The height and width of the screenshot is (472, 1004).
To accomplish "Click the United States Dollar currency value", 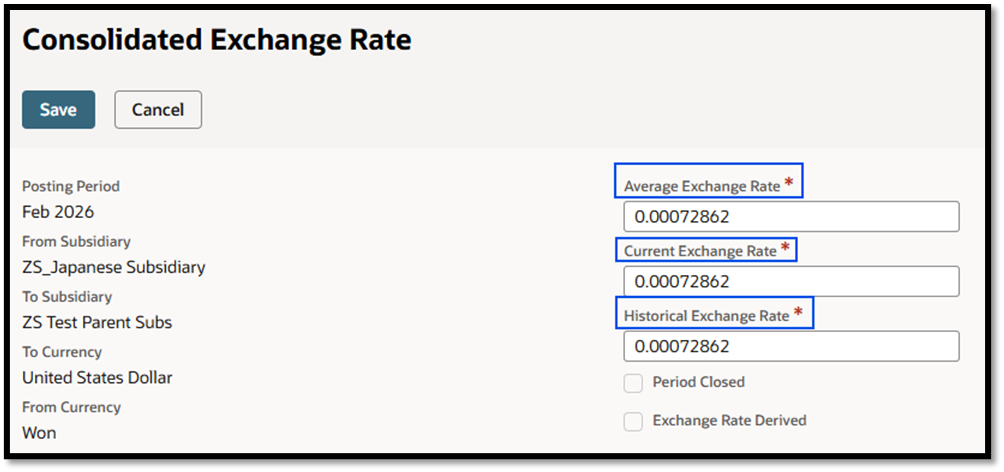I will (97, 378).
